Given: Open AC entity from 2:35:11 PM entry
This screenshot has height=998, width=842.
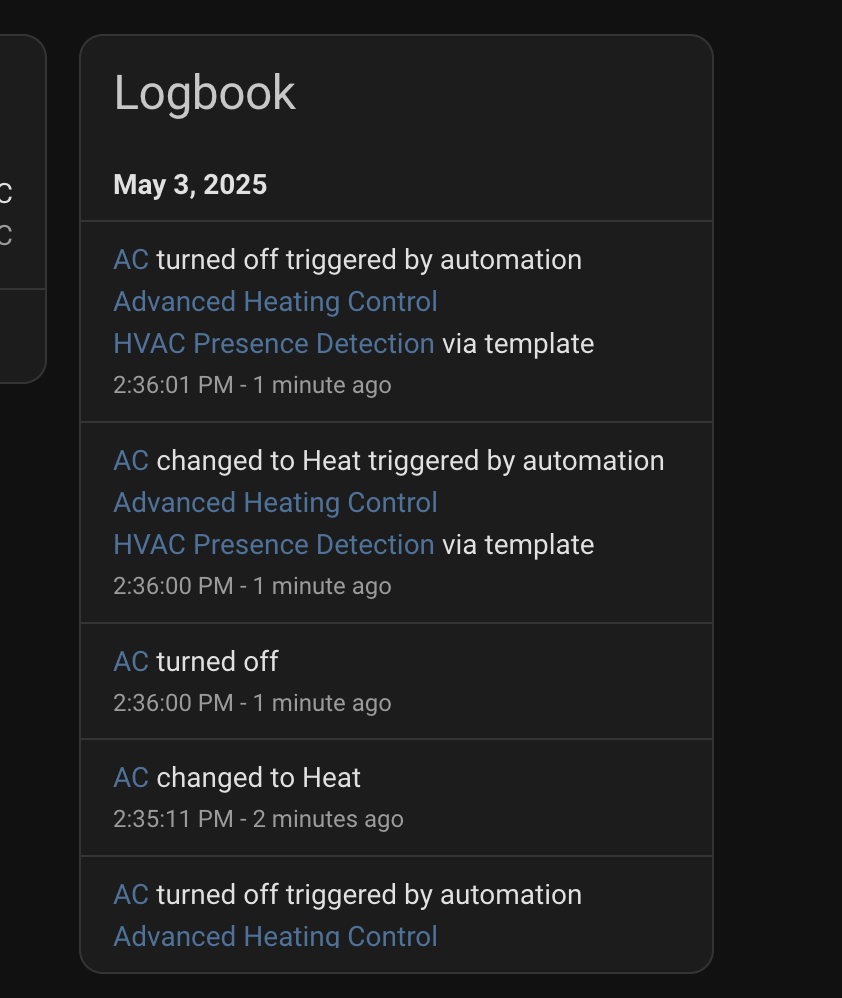Looking at the screenshot, I should coord(131,778).
